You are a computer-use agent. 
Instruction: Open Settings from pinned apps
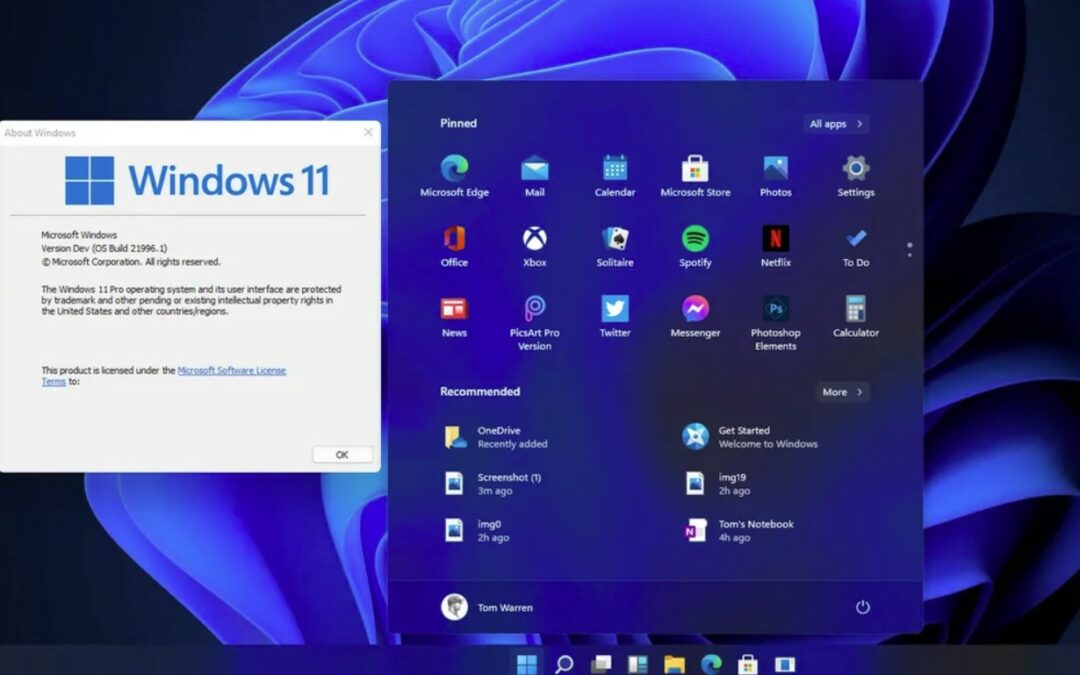click(x=855, y=176)
